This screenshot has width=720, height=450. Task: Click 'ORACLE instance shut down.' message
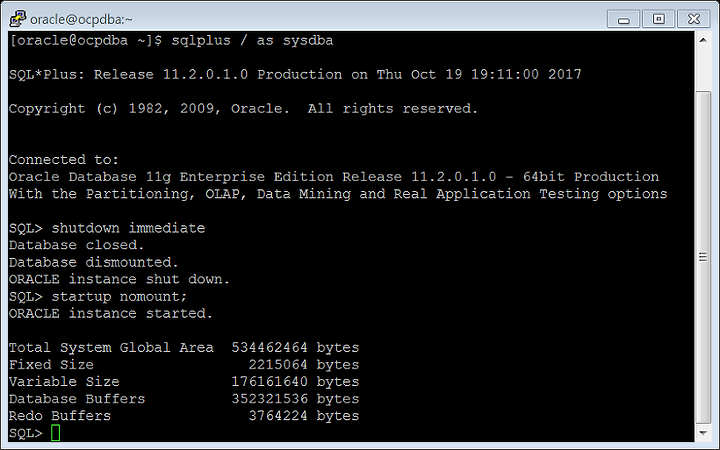point(119,279)
